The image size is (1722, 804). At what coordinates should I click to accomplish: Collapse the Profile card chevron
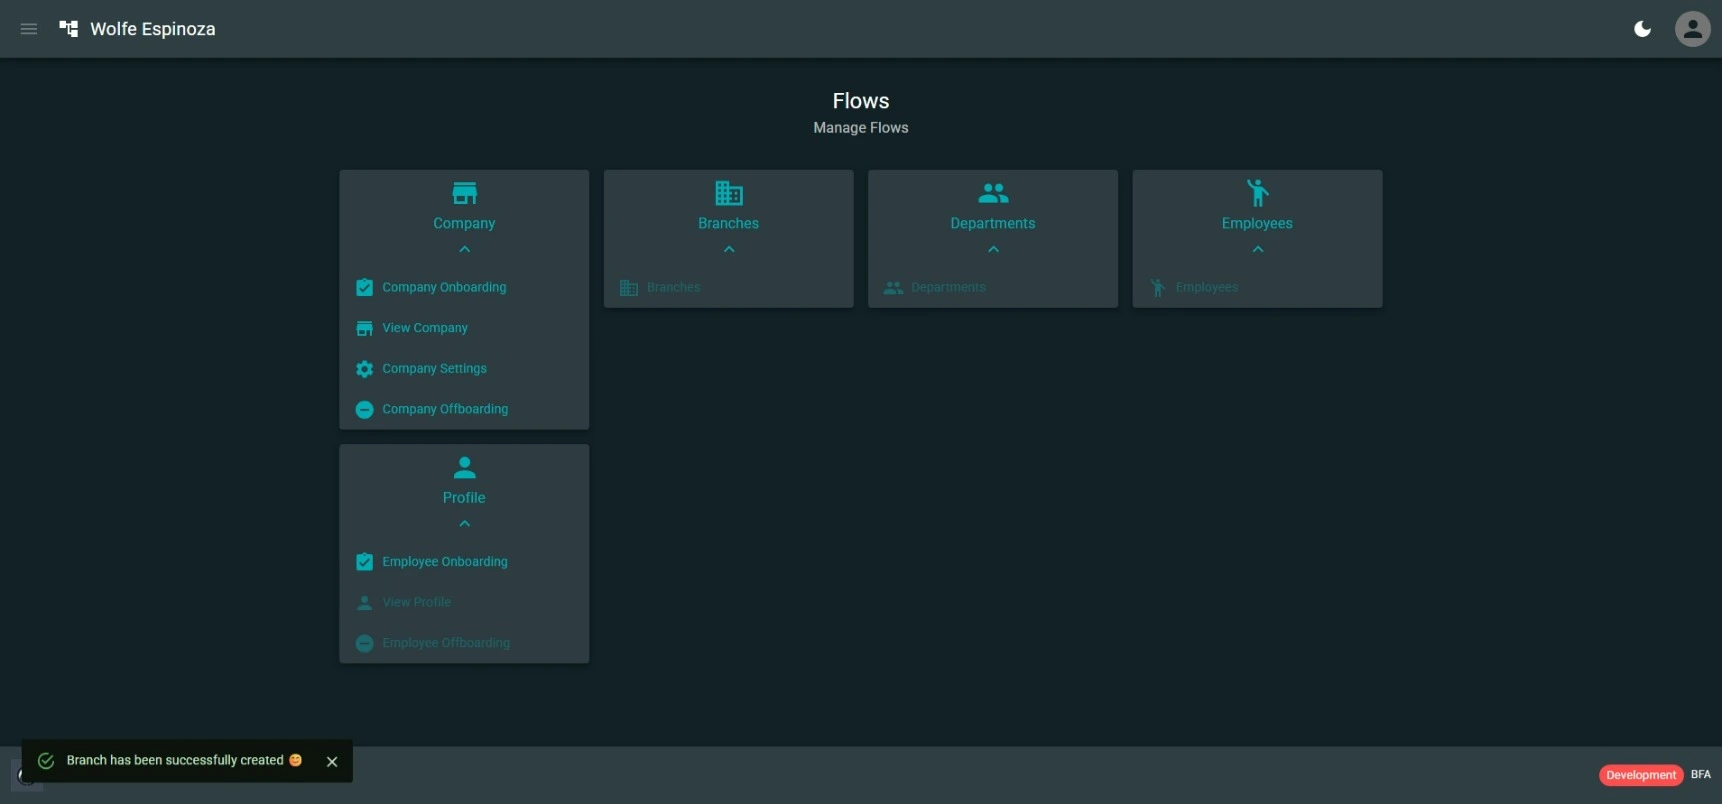464,524
